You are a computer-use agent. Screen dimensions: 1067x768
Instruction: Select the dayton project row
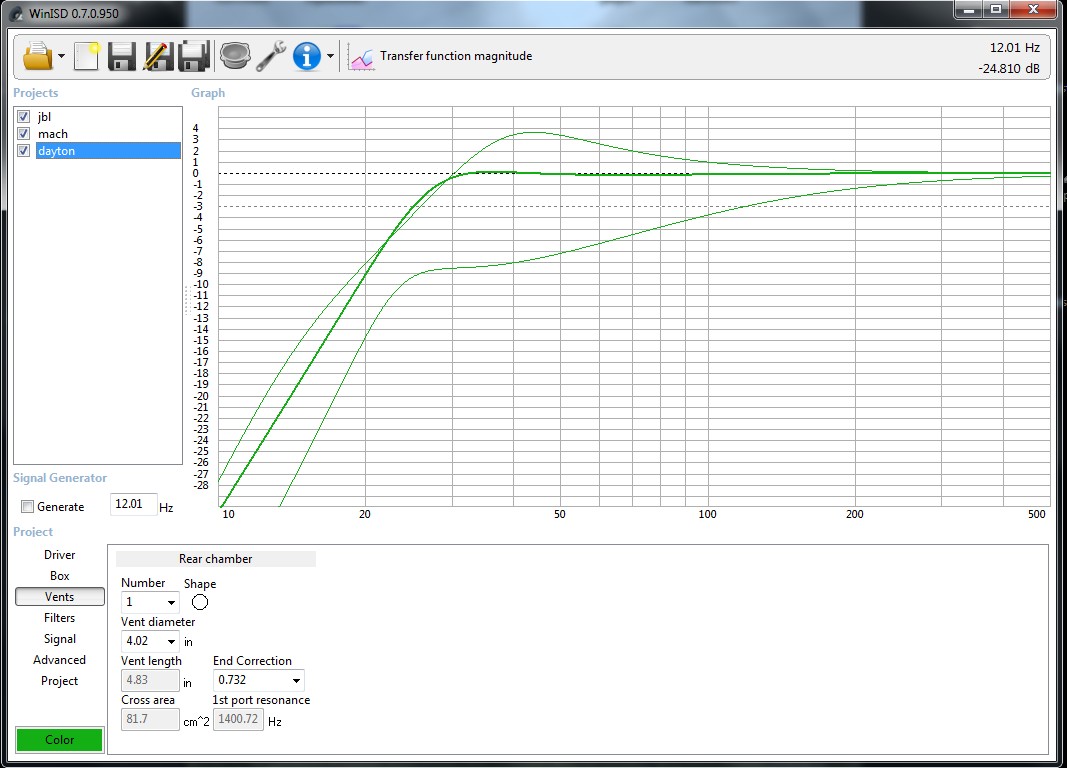[108, 150]
